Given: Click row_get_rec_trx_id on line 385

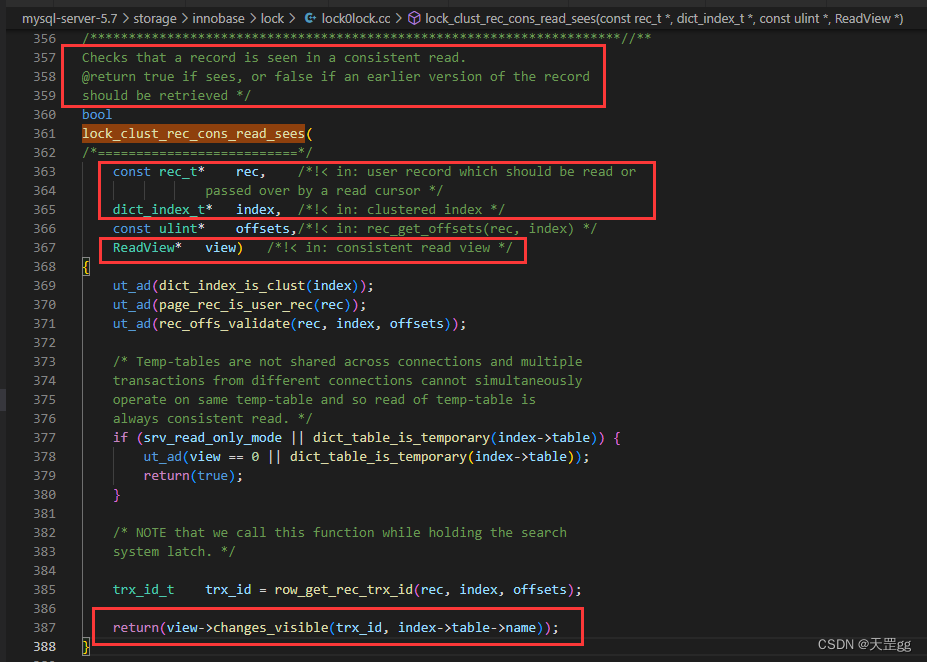Looking at the screenshot, I should 343,589.
